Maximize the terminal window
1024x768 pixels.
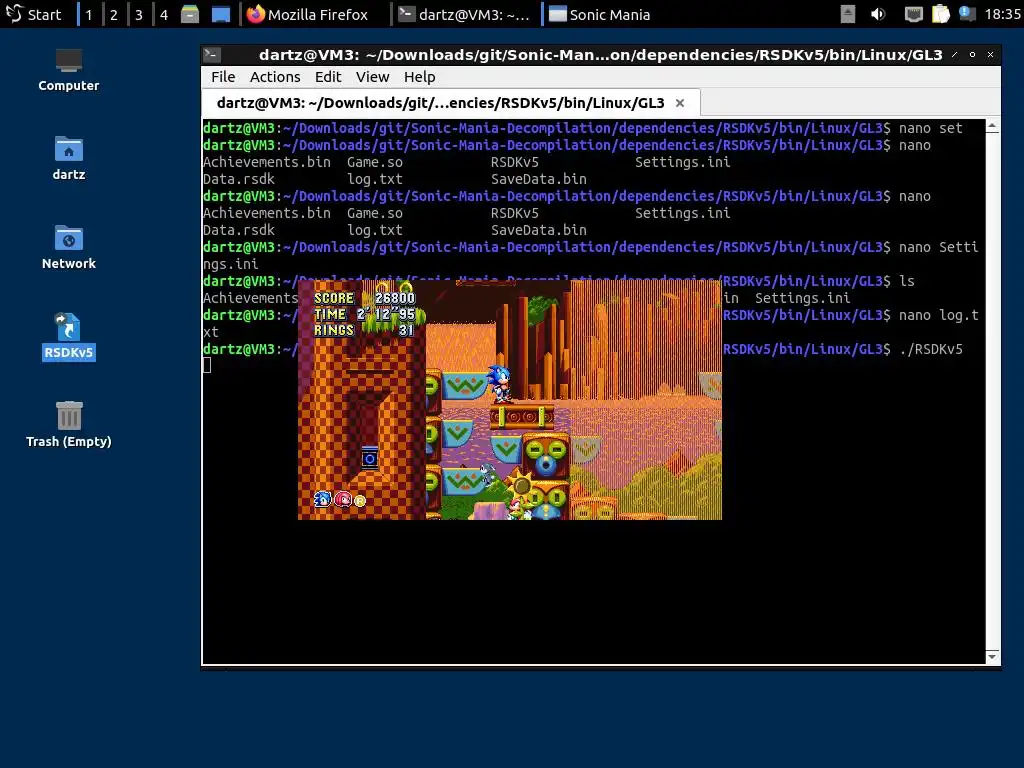click(972, 55)
